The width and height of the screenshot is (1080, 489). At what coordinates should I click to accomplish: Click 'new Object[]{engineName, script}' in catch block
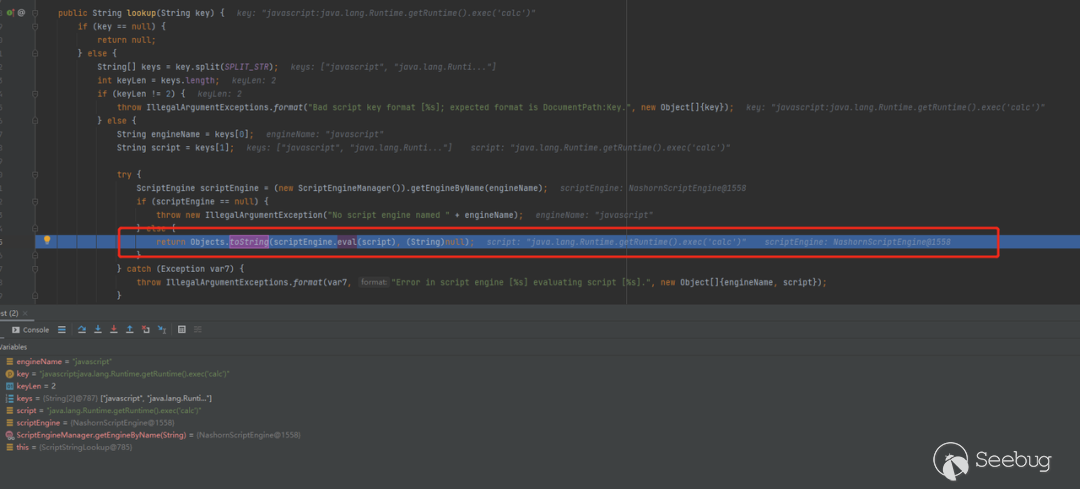(742, 282)
